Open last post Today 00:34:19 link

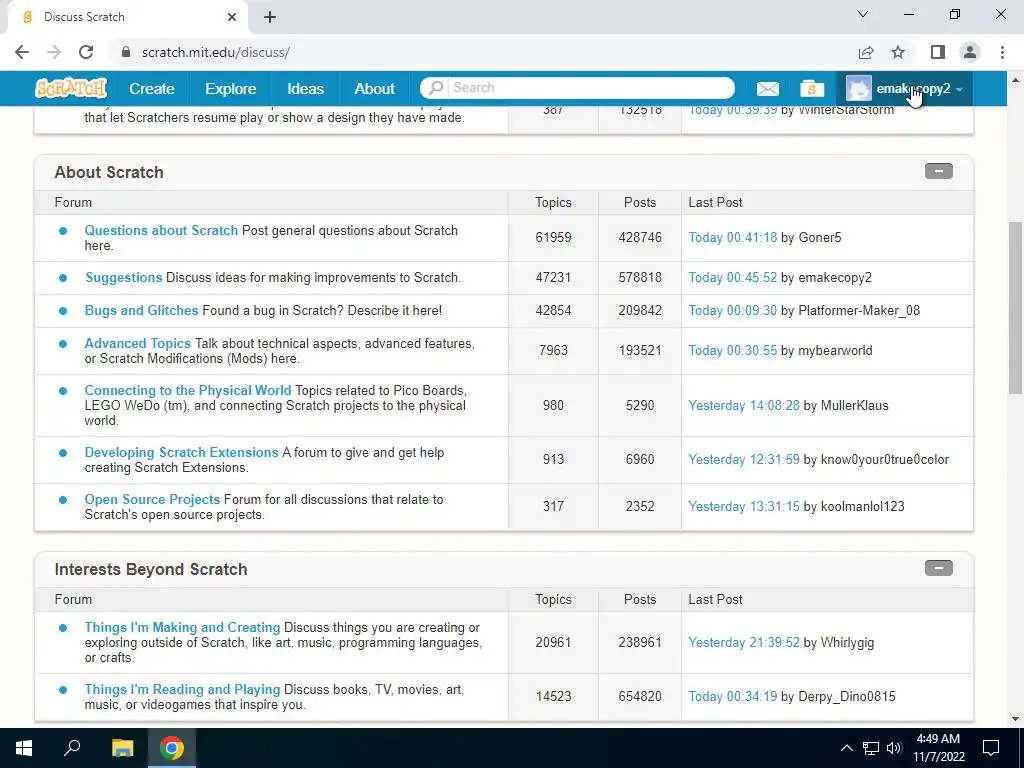pos(732,697)
